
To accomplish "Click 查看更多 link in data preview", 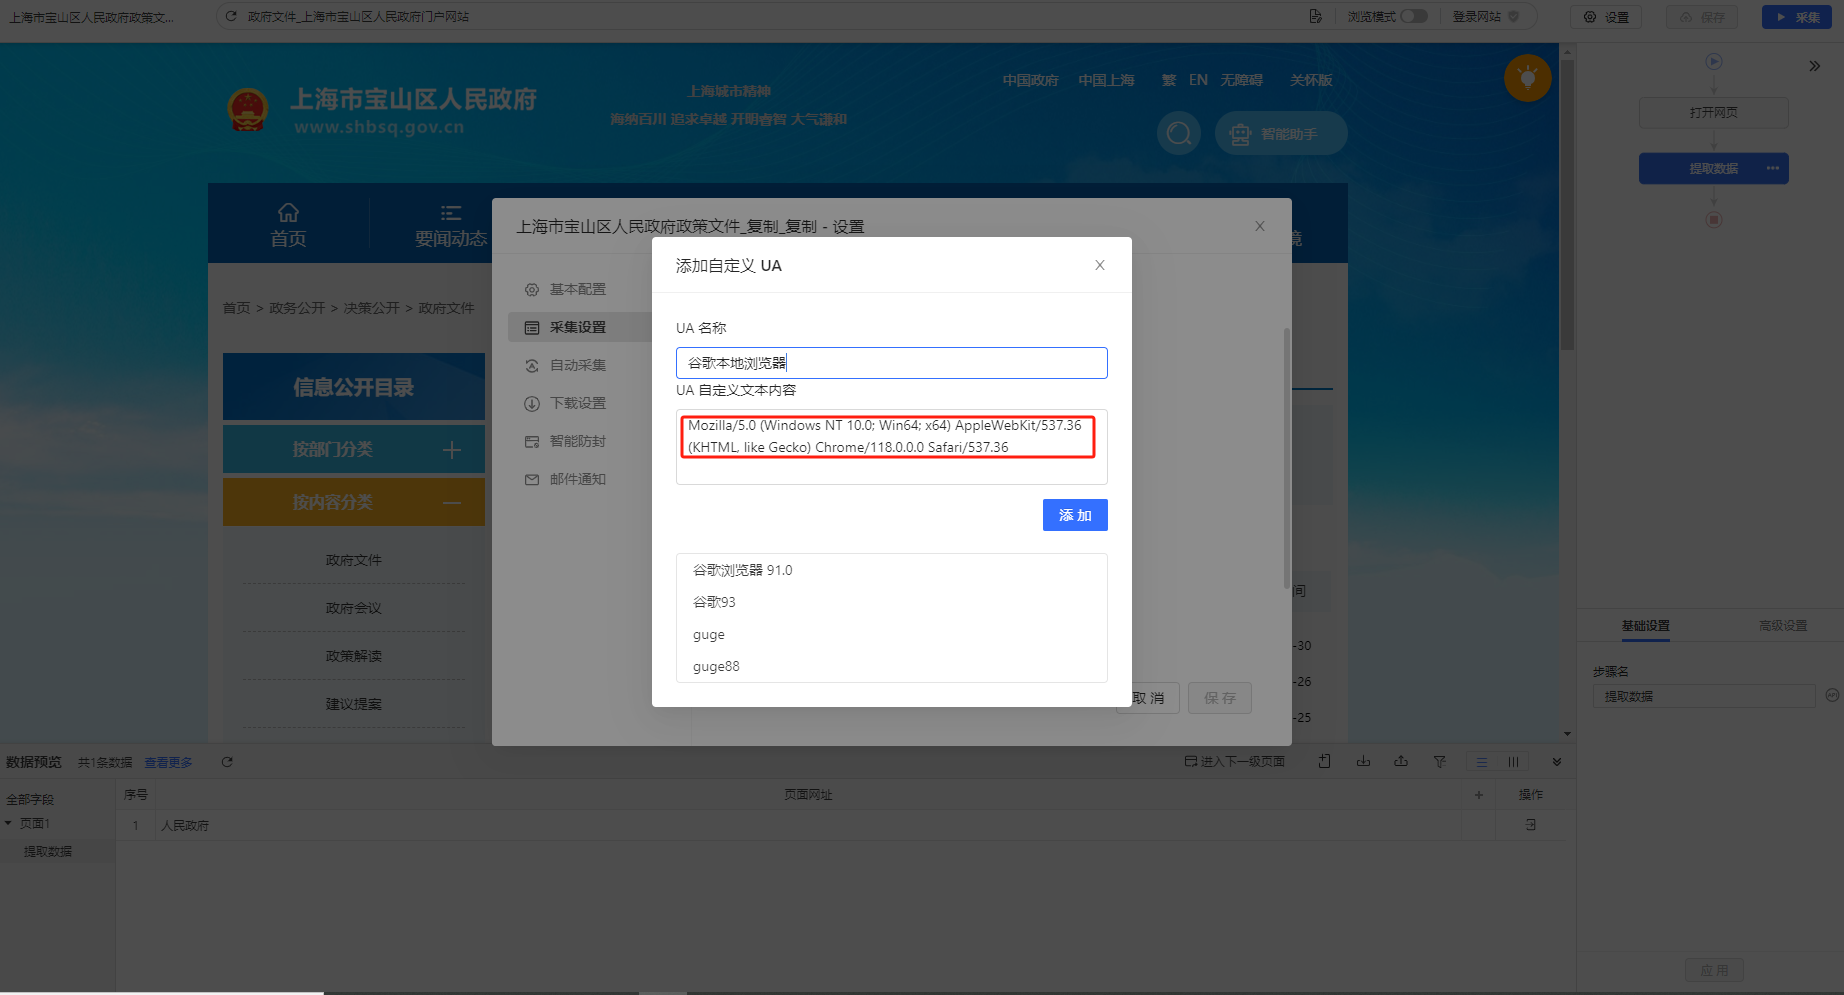I will point(168,762).
